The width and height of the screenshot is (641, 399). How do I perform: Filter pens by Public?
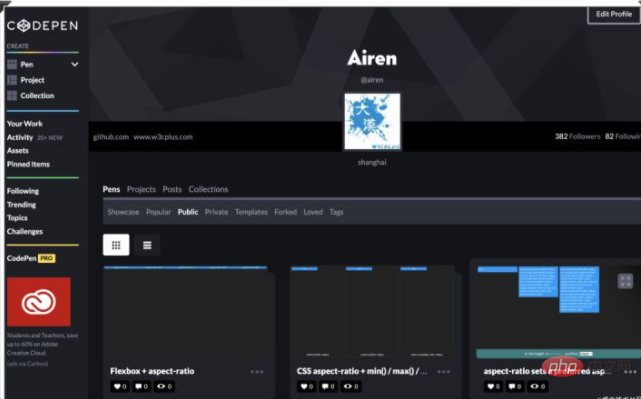(188, 212)
